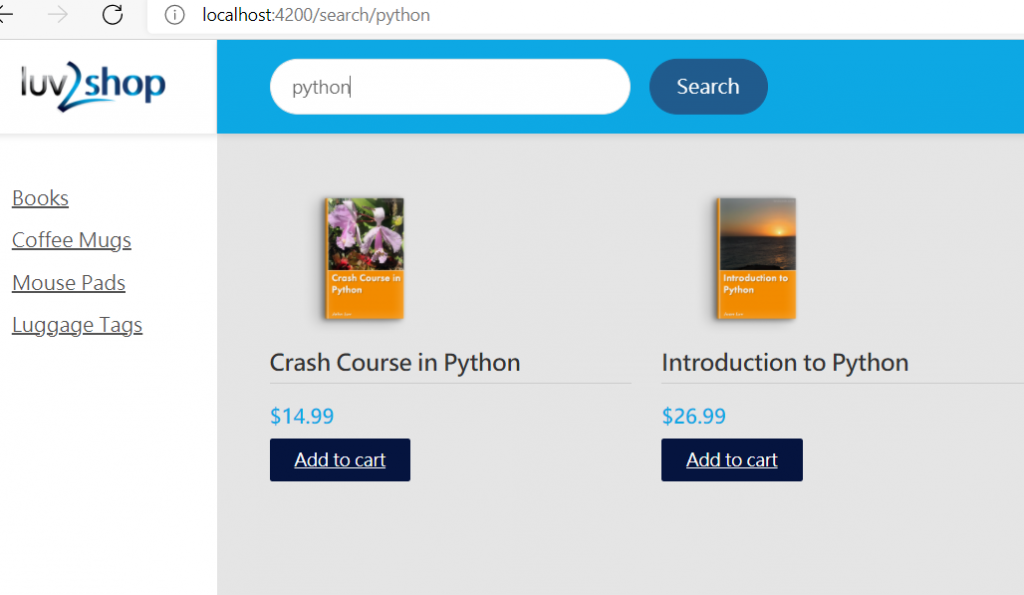1024x595 pixels.
Task: Reload the page with refresh icon
Action: [113, 15]
